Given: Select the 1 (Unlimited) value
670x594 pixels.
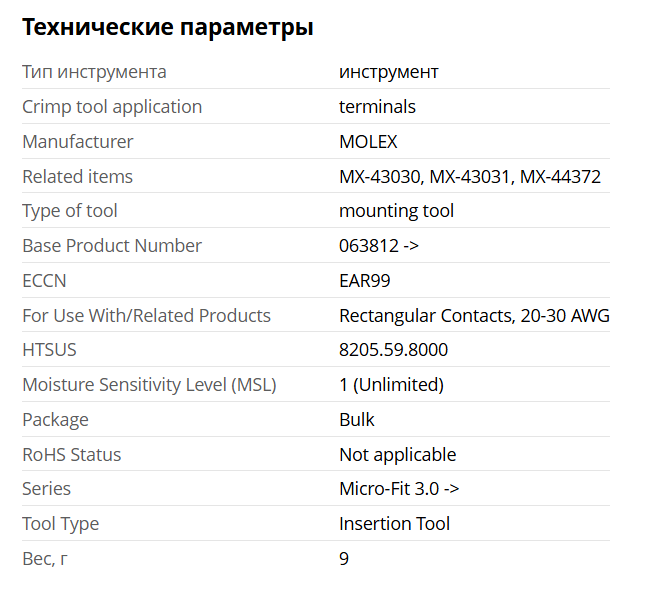Looking at the screenshot, I should (x=391, y=385).
